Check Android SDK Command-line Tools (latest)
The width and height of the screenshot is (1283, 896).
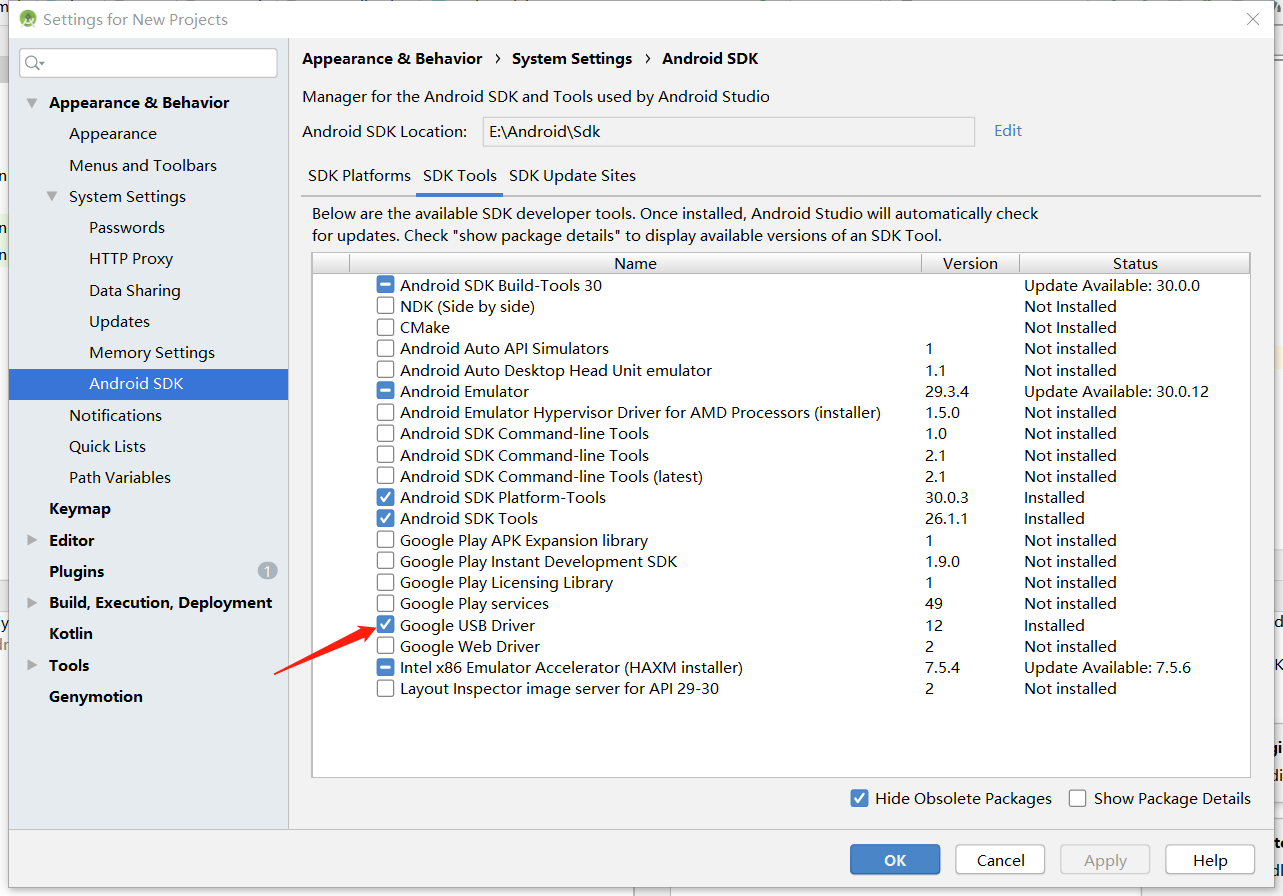pyautogui.click(x=385, y=476)
